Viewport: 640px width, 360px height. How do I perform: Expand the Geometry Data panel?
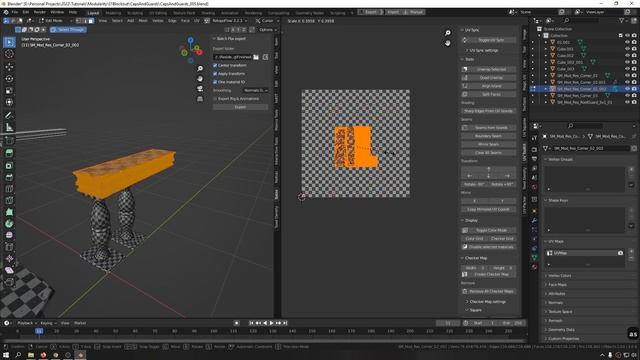[x=561, y=330]
